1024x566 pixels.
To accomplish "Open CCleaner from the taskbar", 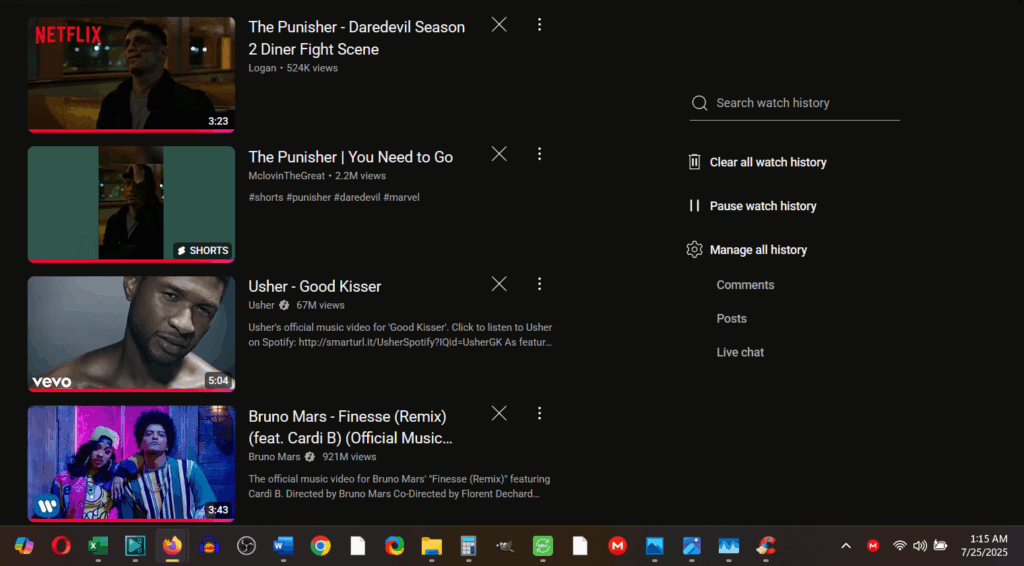I will 766,546.
